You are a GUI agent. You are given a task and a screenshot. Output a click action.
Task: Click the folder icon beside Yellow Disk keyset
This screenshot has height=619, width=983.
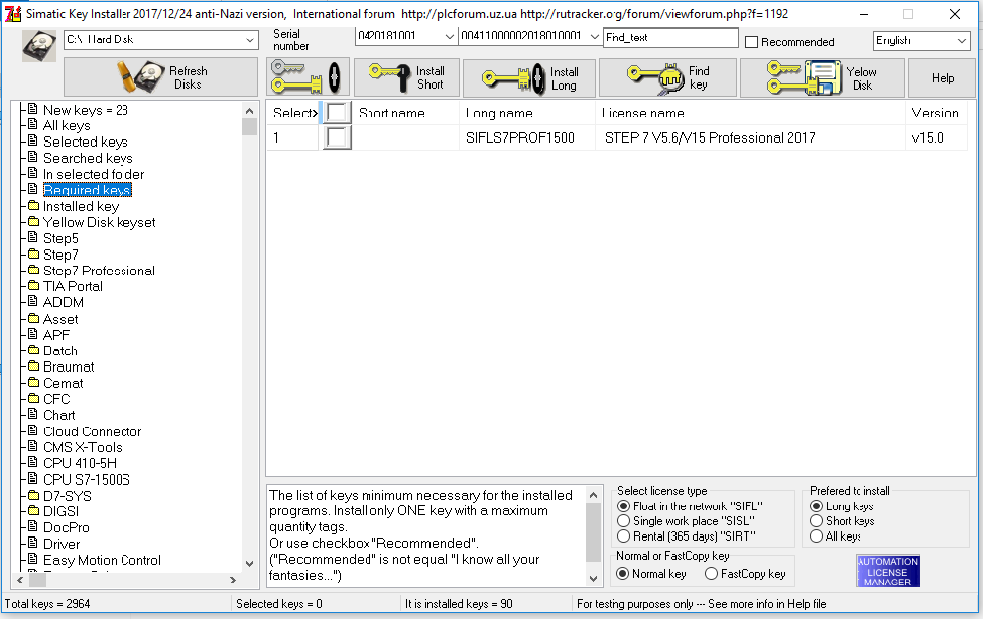[x=33, y=221]
